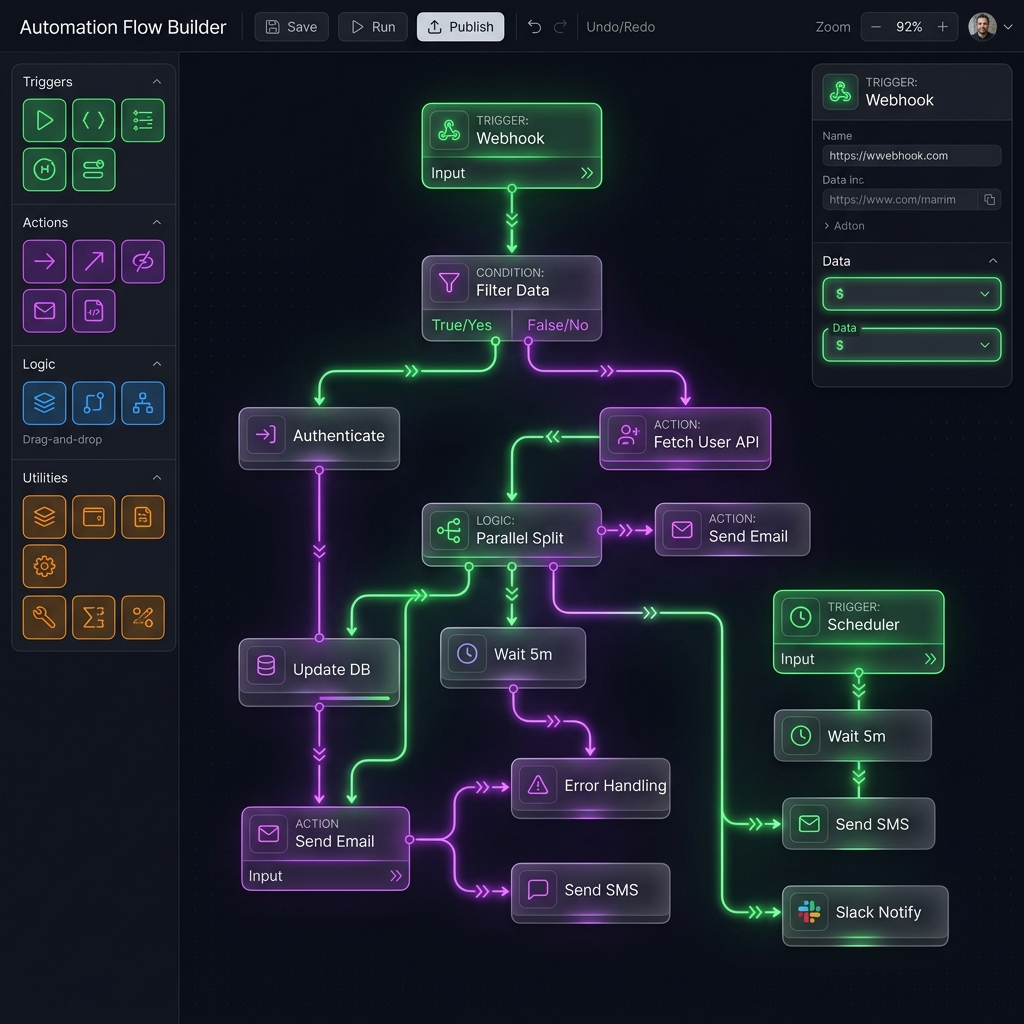Click the Slack icon on Slack Notify node
1024x1024 pixels.
pos(808,912)
